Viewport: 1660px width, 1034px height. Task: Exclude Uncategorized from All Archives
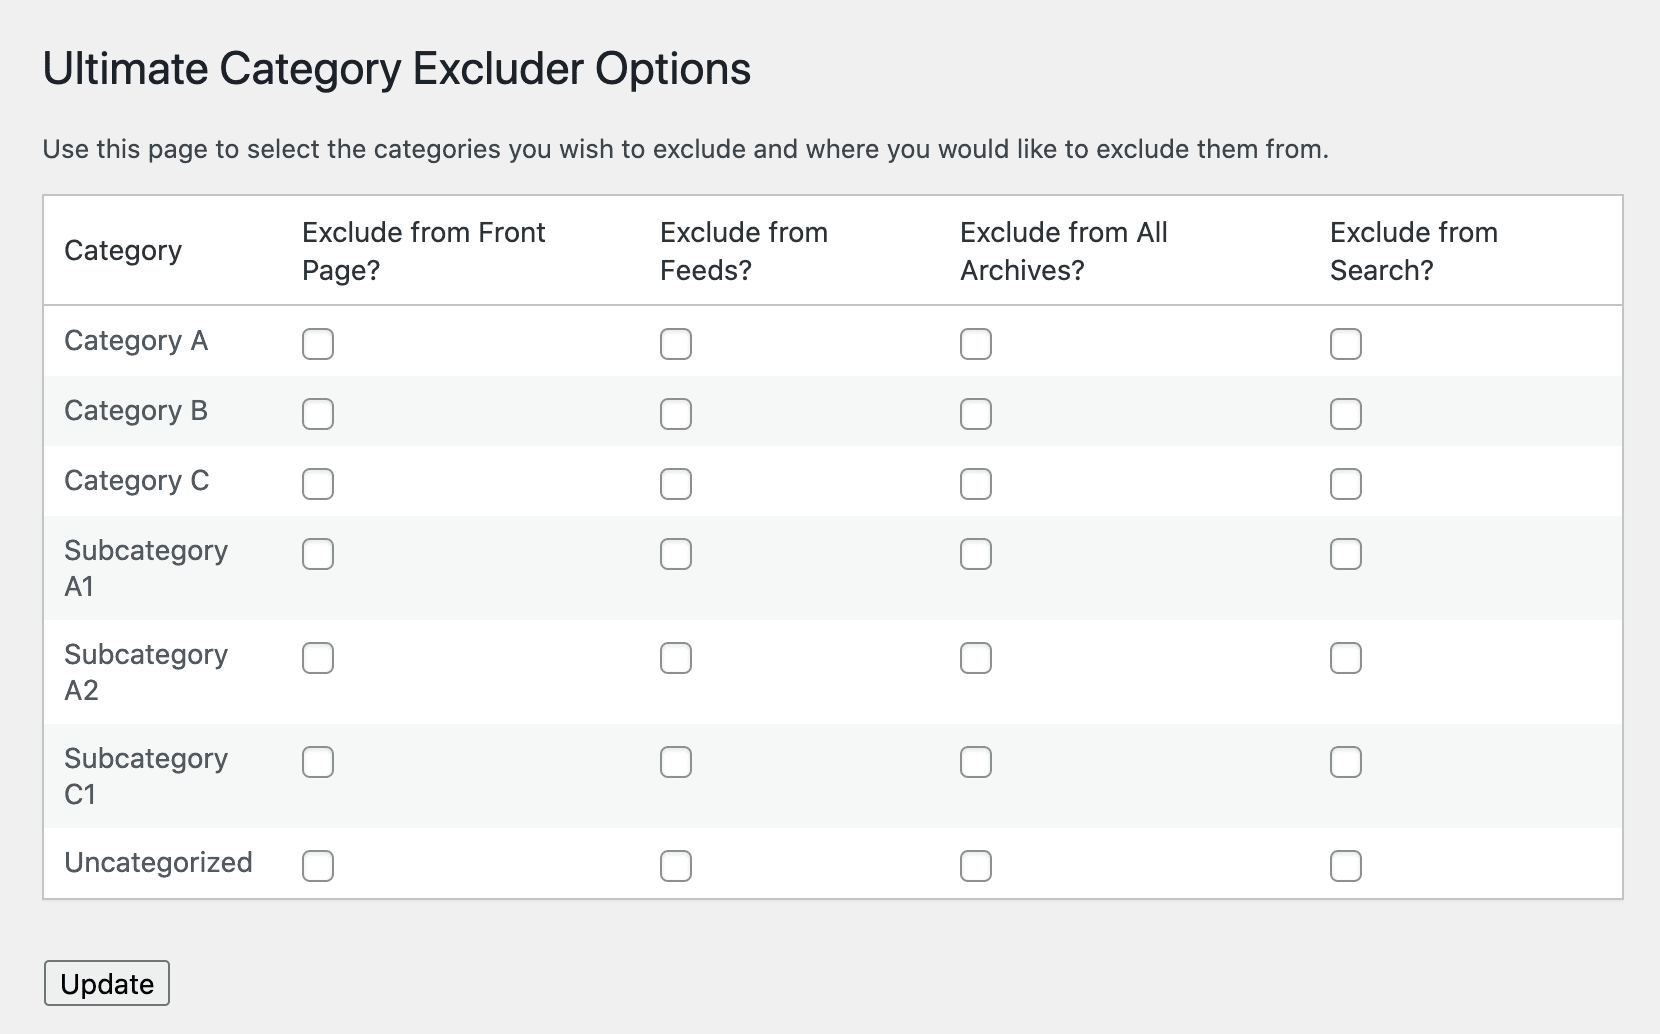(x=975, y=866)
